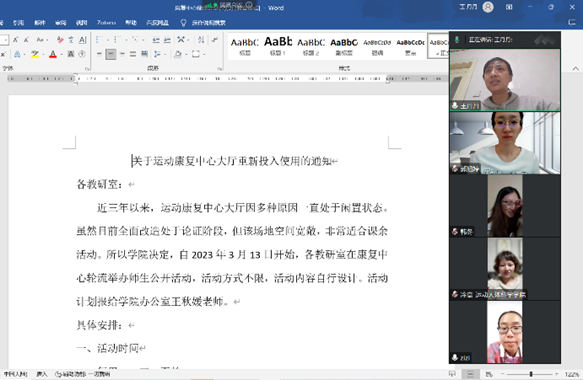Click the 王月月 account name in title bar
The height and width of the screenshot is (380, 583).
(x=468, y=7)
